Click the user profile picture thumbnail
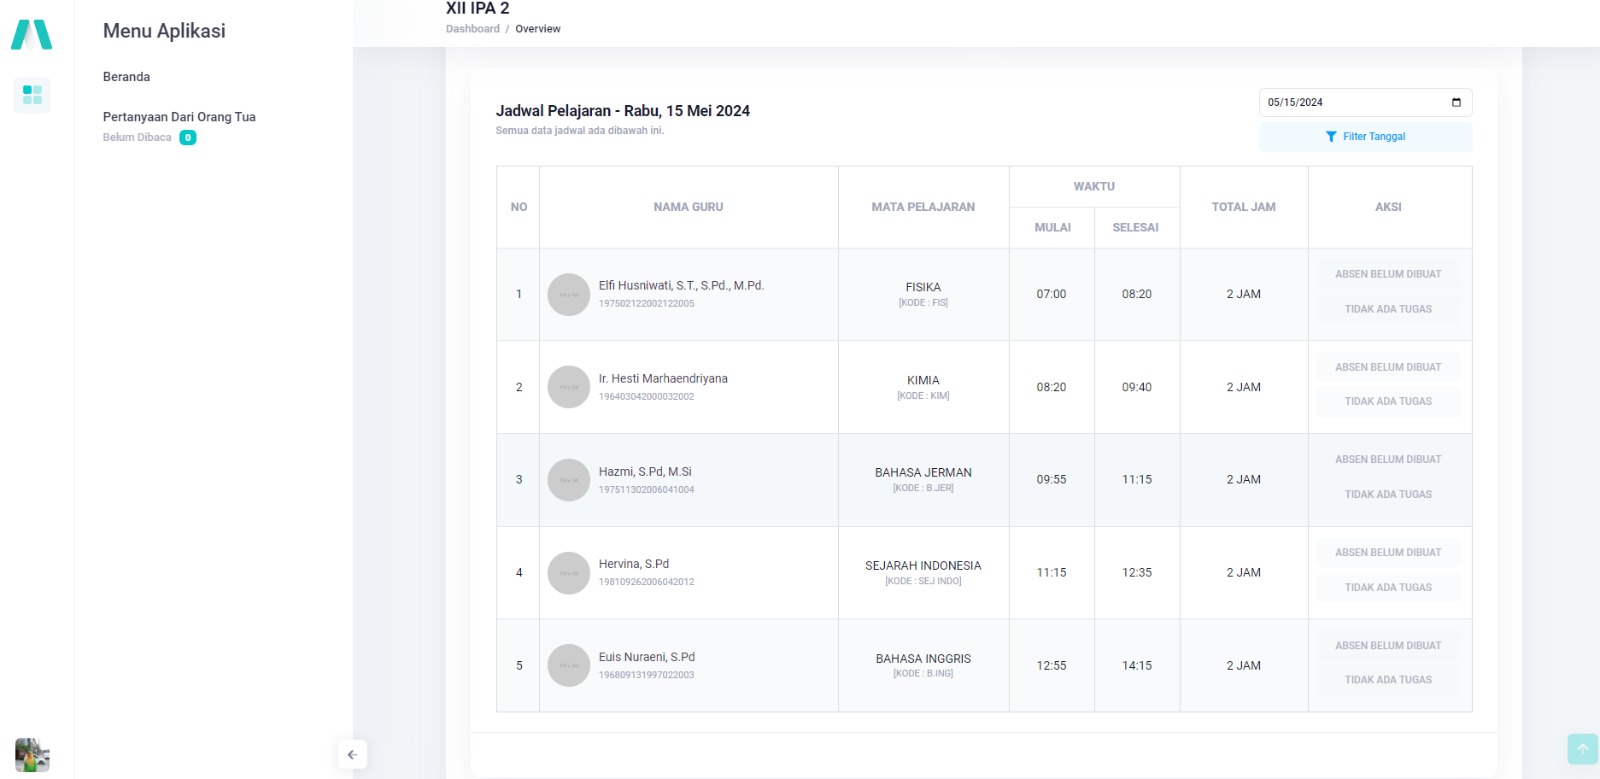Screen dimensions: 1600x779 pyautogui.click(x=32, y=755)
